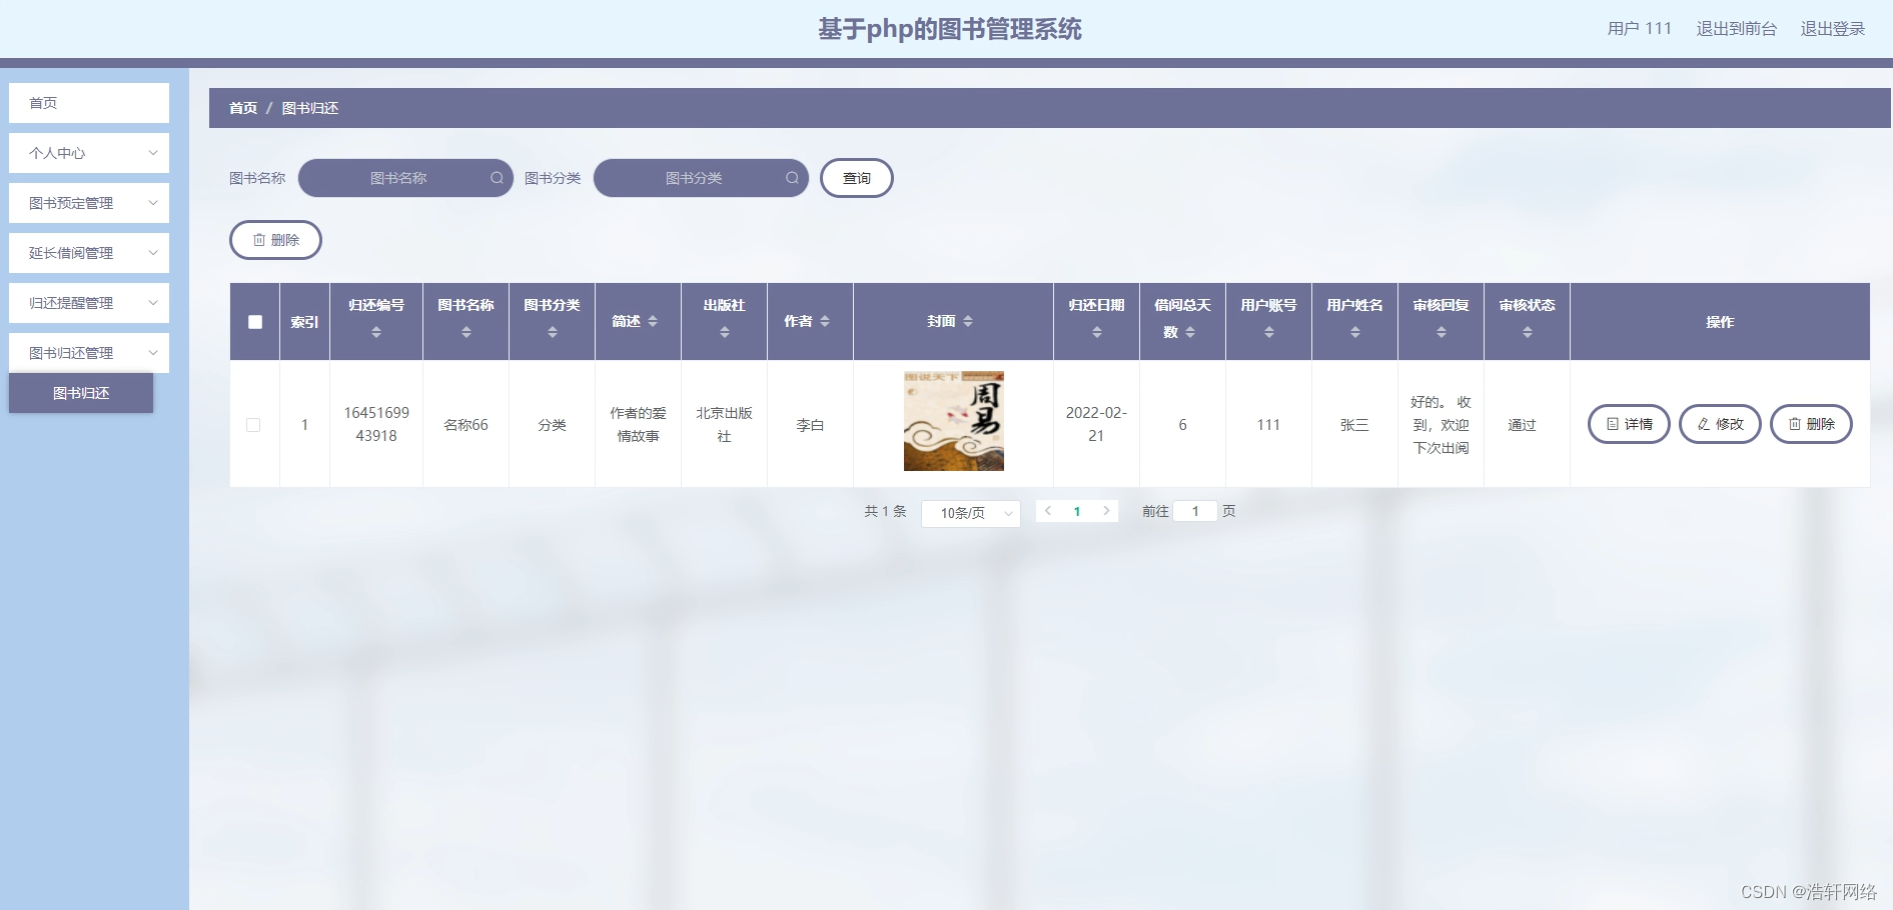Open the 详情 detail view for row 1

1628,424
